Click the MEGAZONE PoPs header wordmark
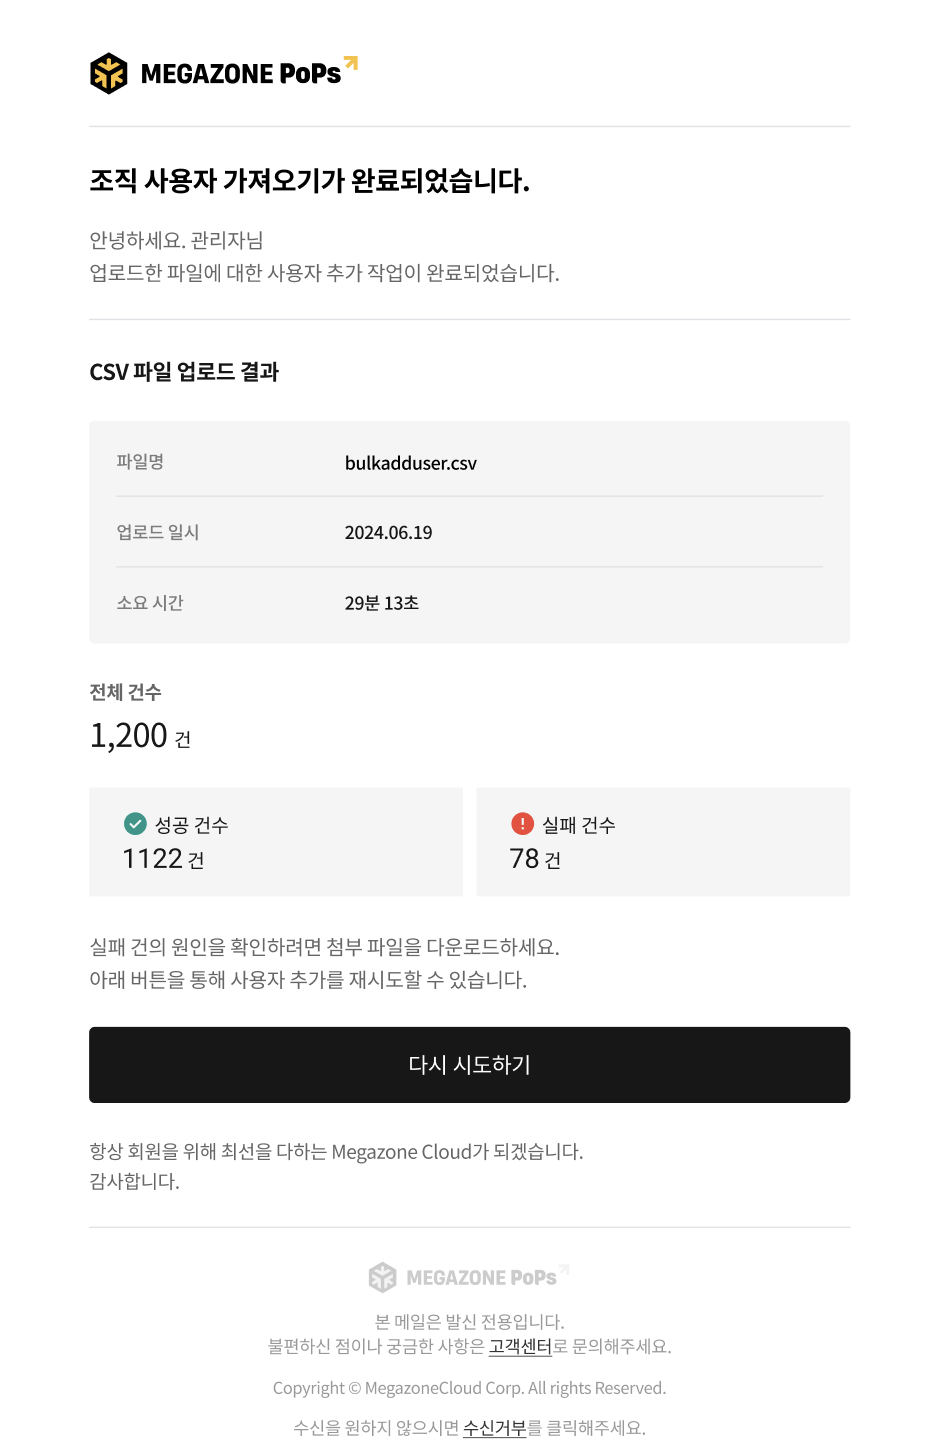 click(x=241, y=74)
